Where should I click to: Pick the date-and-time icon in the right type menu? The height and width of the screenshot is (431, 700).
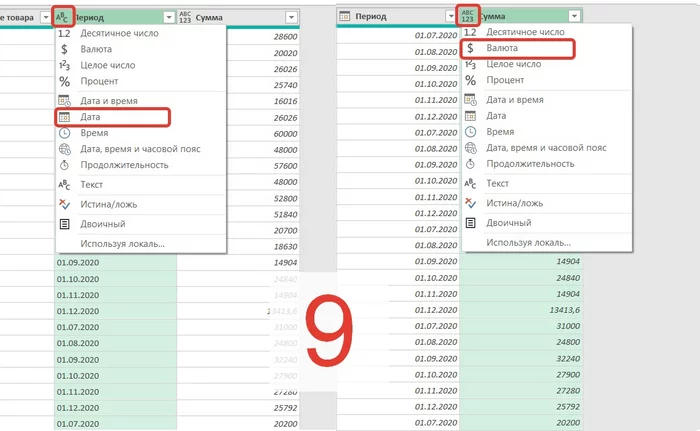470,100
